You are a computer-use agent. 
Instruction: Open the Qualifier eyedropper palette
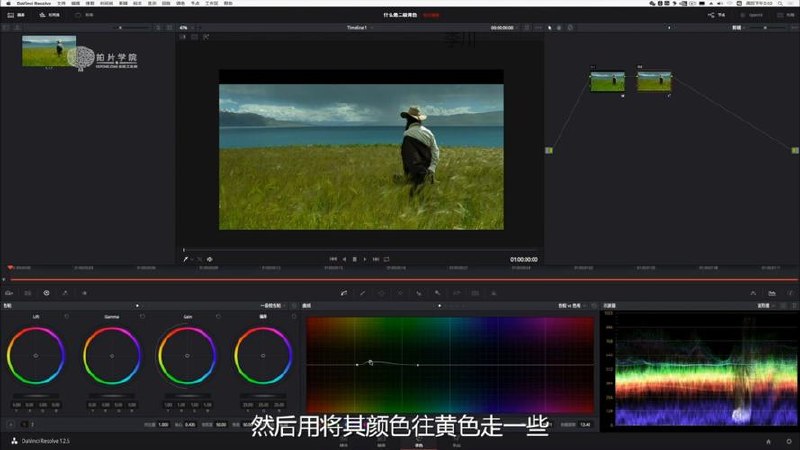[x=363, y=293]
